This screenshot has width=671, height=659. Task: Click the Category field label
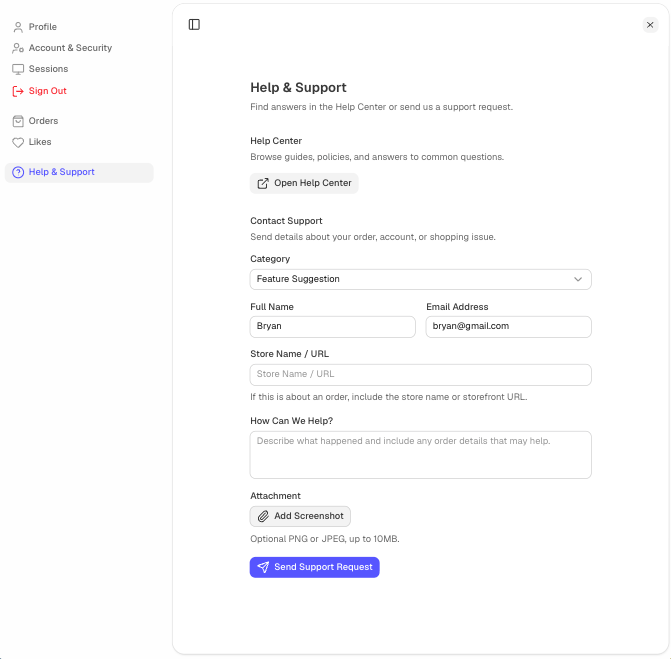(x=270, y=259)
